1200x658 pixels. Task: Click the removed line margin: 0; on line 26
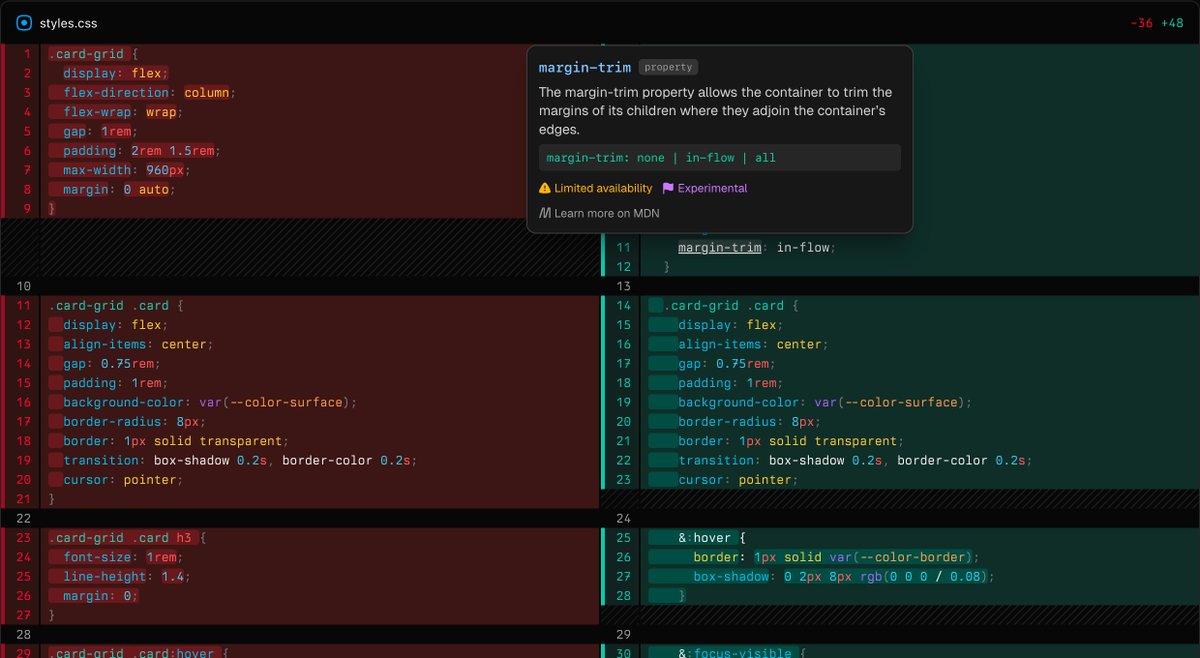(101, 596)
